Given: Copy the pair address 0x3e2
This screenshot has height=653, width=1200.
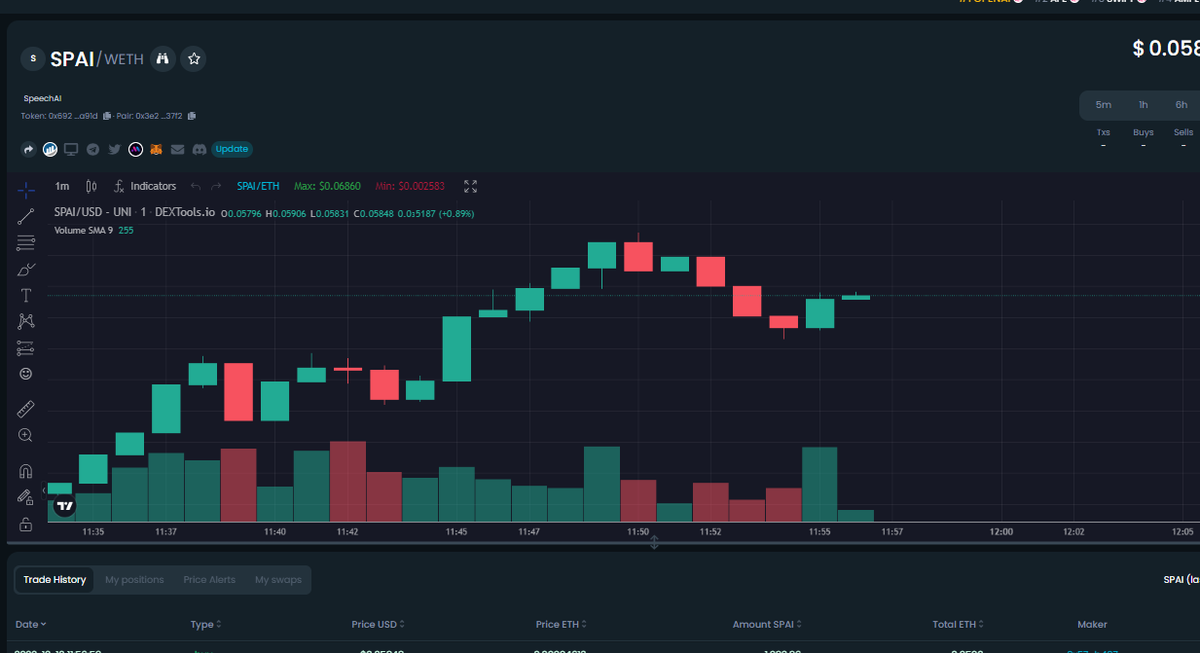Looking at the screenshot, I should coord(192,116).
